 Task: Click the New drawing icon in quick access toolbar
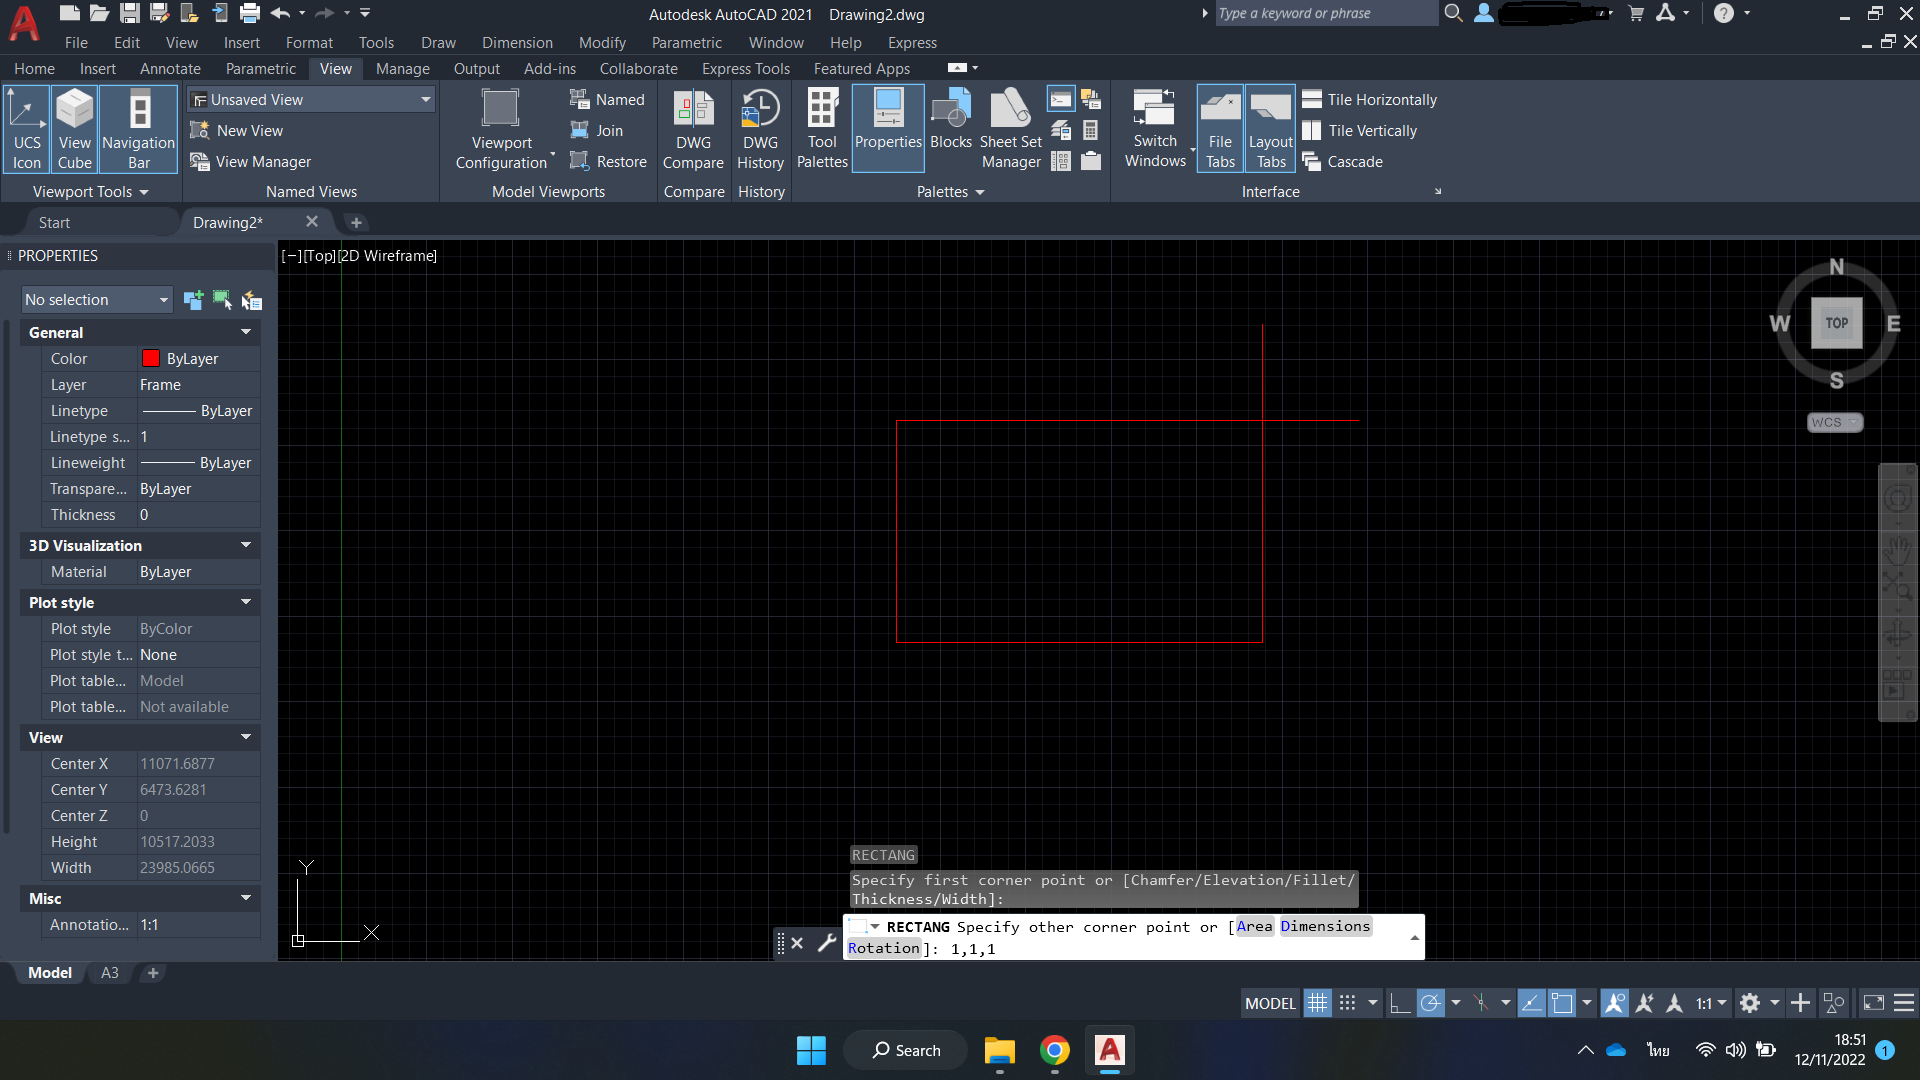69,13
